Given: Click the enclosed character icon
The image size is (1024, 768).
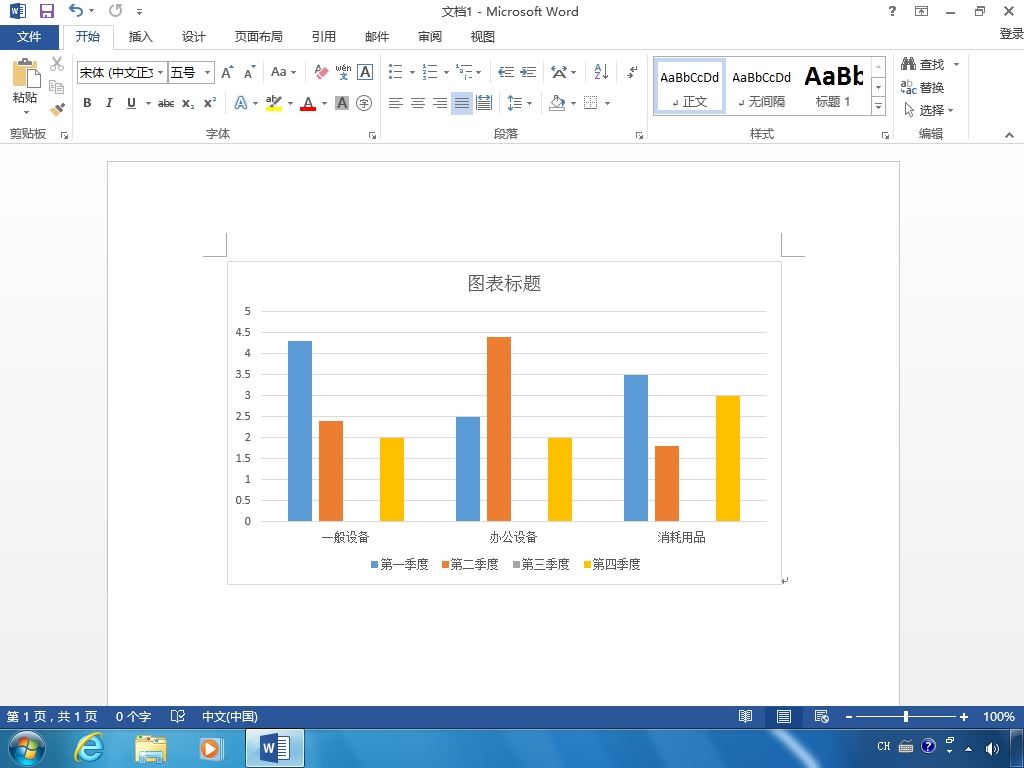Looking at the screenshot, I should click(x=364, y=103).
